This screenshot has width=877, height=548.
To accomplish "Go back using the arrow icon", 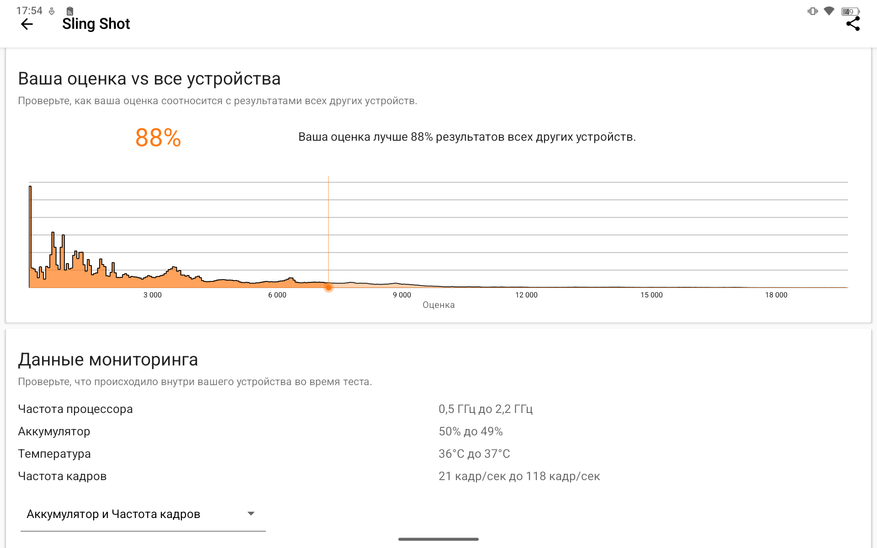I will 27,24.
